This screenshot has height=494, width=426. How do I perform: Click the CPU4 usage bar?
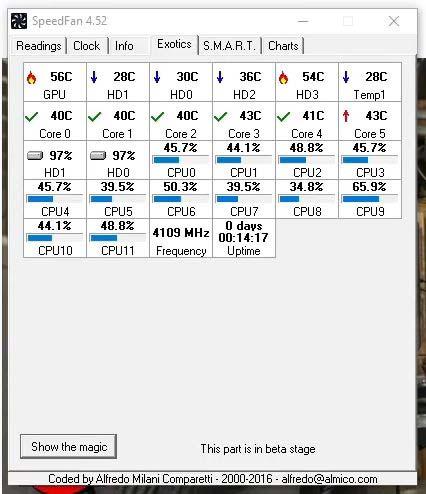coord(55,199)
